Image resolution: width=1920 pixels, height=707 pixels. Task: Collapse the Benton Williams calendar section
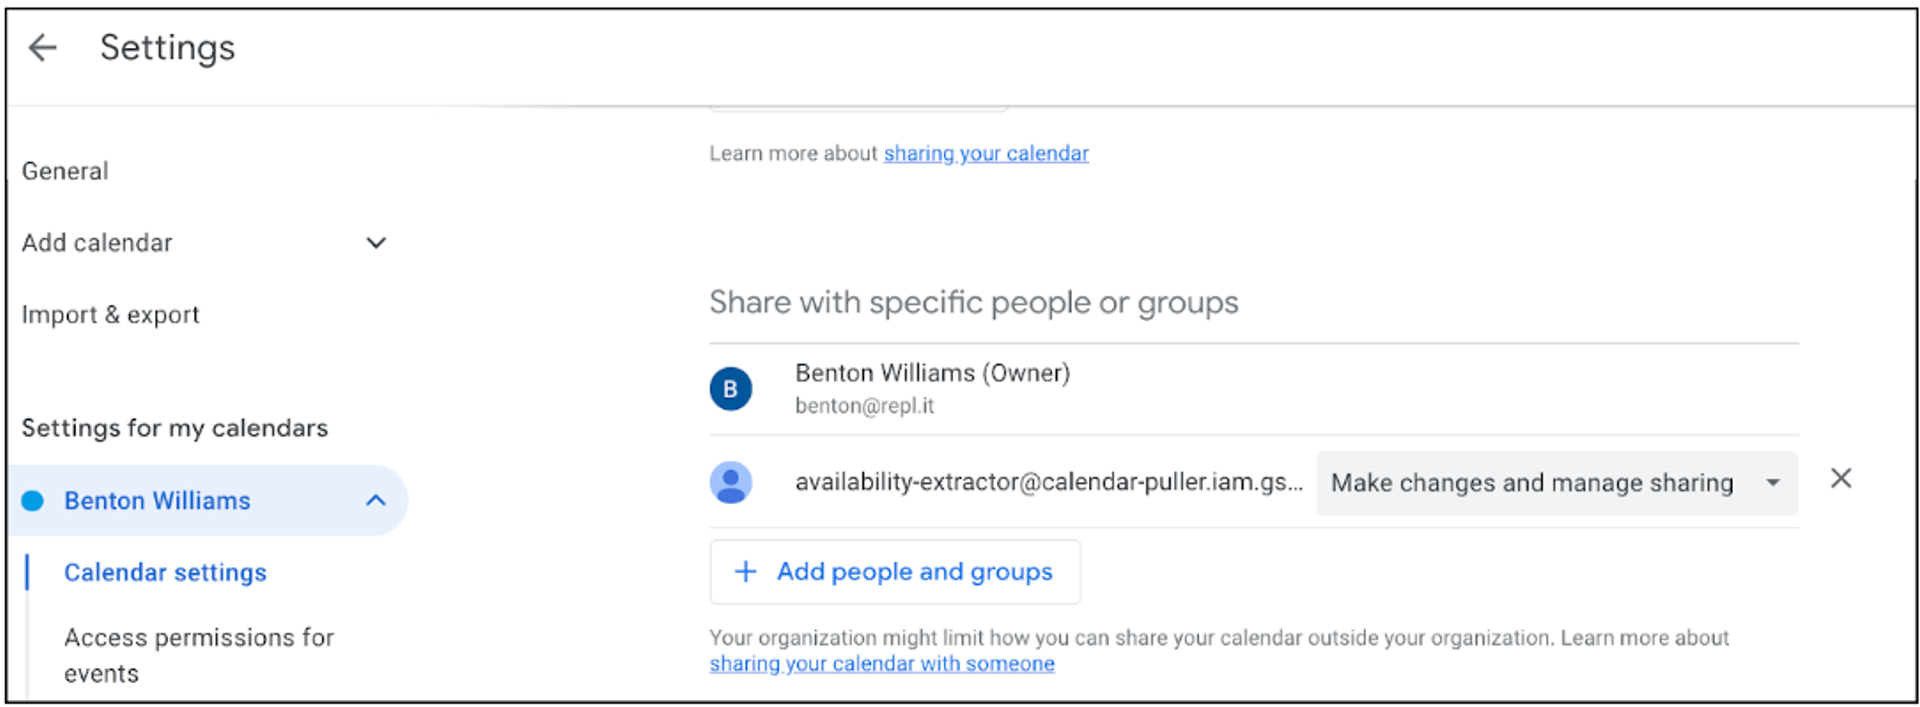[x=376, y=500]
